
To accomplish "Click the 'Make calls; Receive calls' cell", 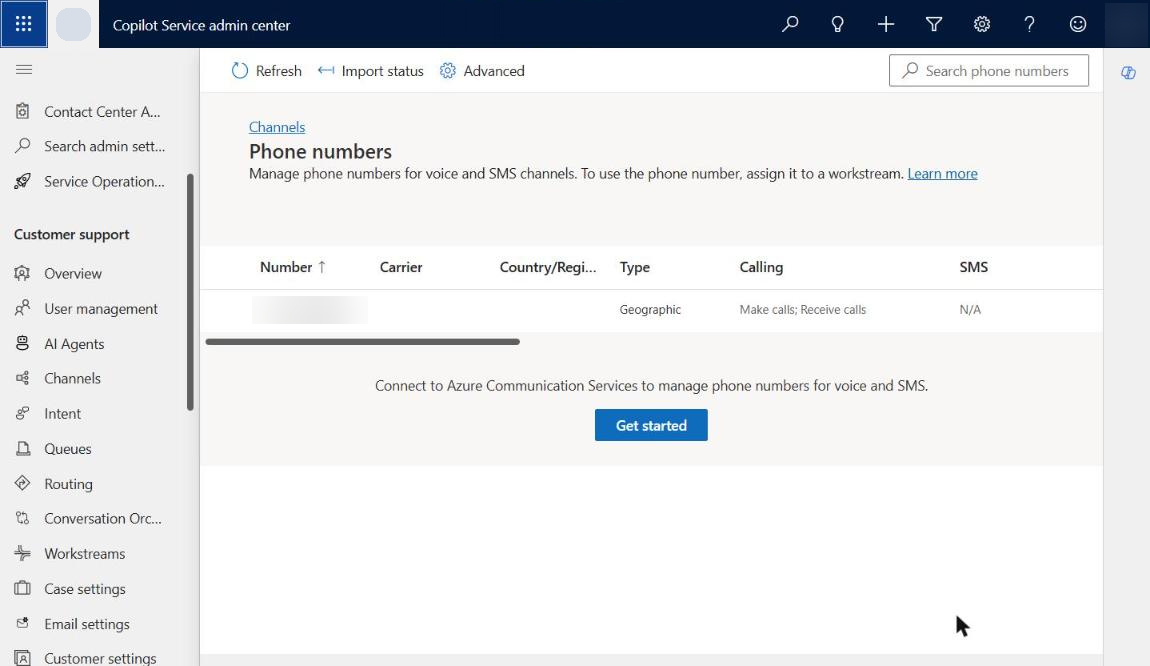I will (x=802, y=310).
